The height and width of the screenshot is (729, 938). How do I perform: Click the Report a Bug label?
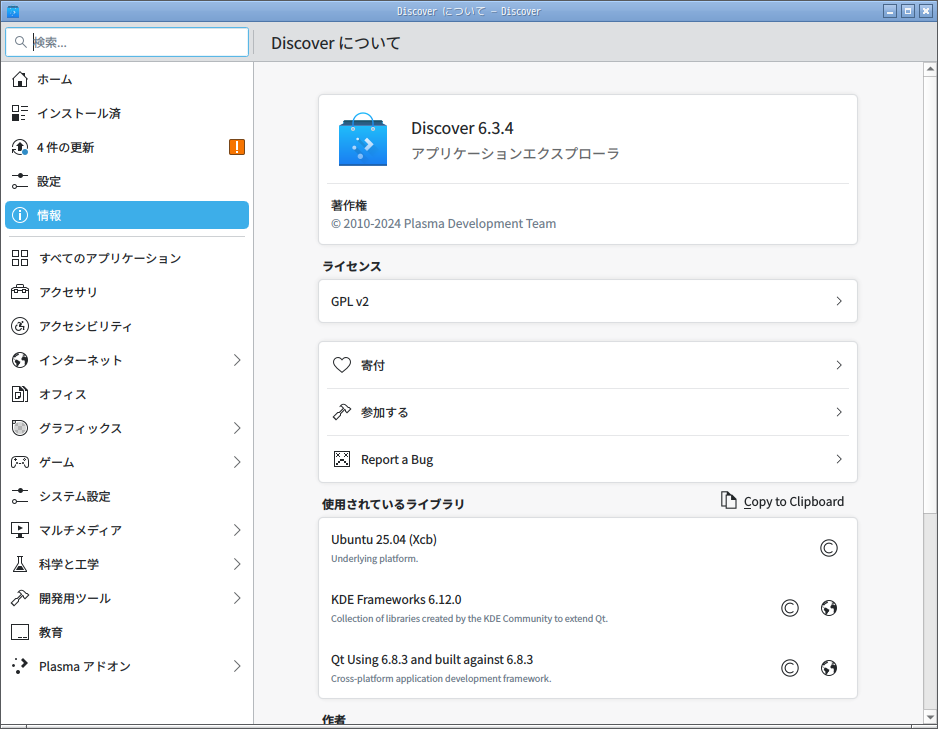[x=397, y=459]
